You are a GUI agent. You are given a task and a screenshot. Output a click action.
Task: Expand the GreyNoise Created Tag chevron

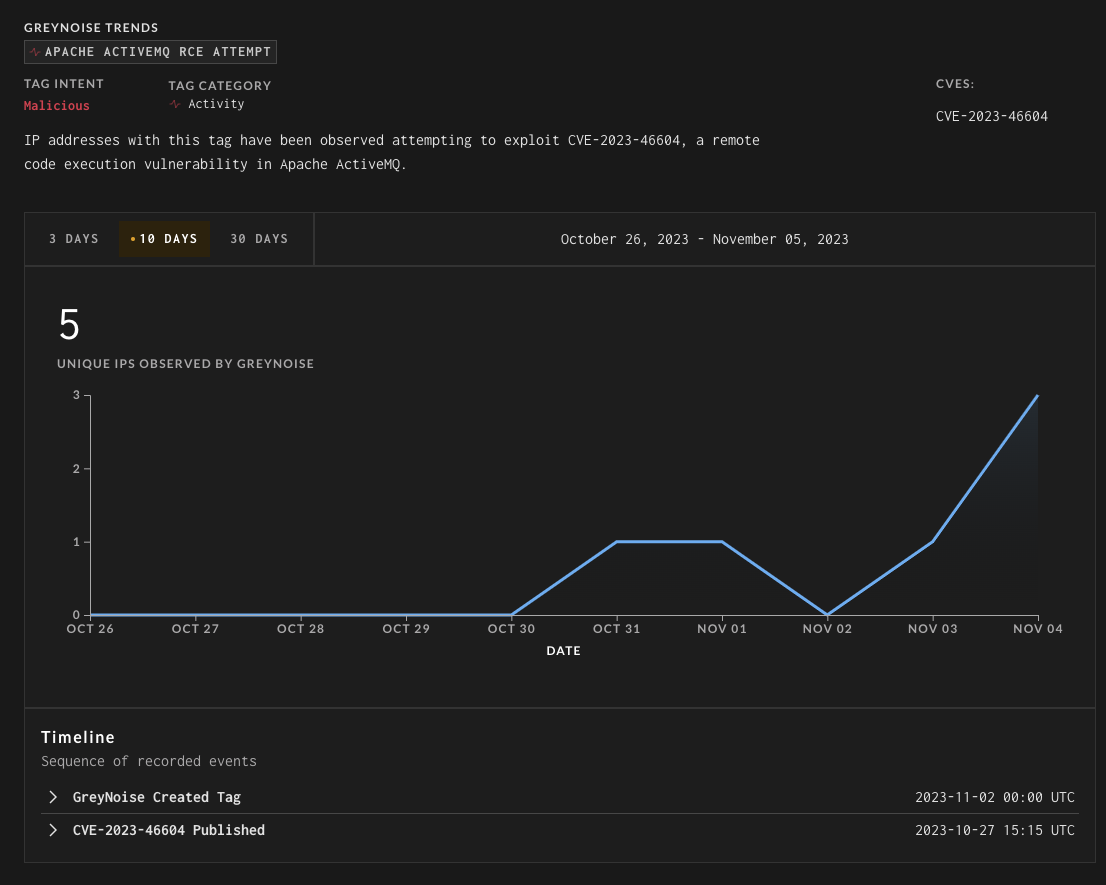pos(53,797)
